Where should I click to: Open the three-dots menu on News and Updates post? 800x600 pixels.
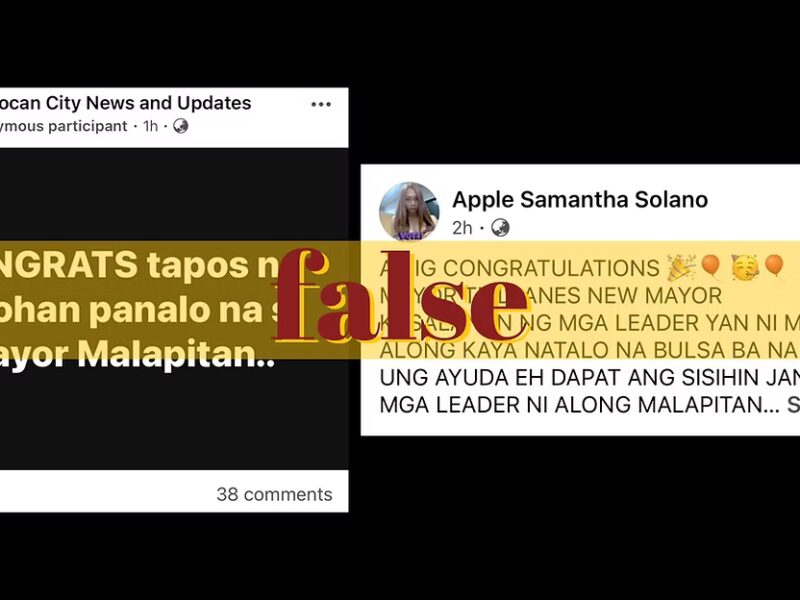[x=321, y=105]
